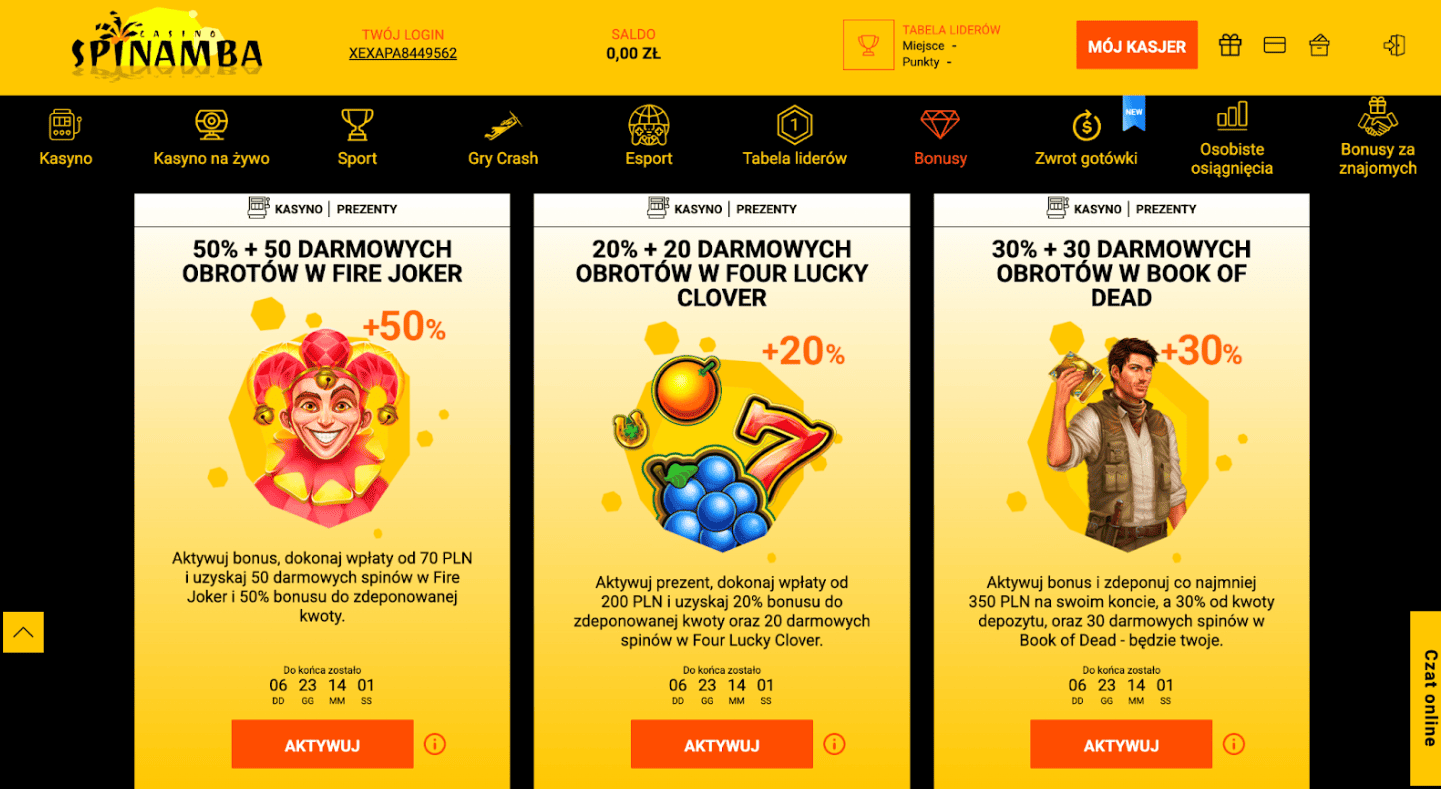Open the payment card icon in header
Viewport: 1441px width, 789px height.
point(1274,45)
